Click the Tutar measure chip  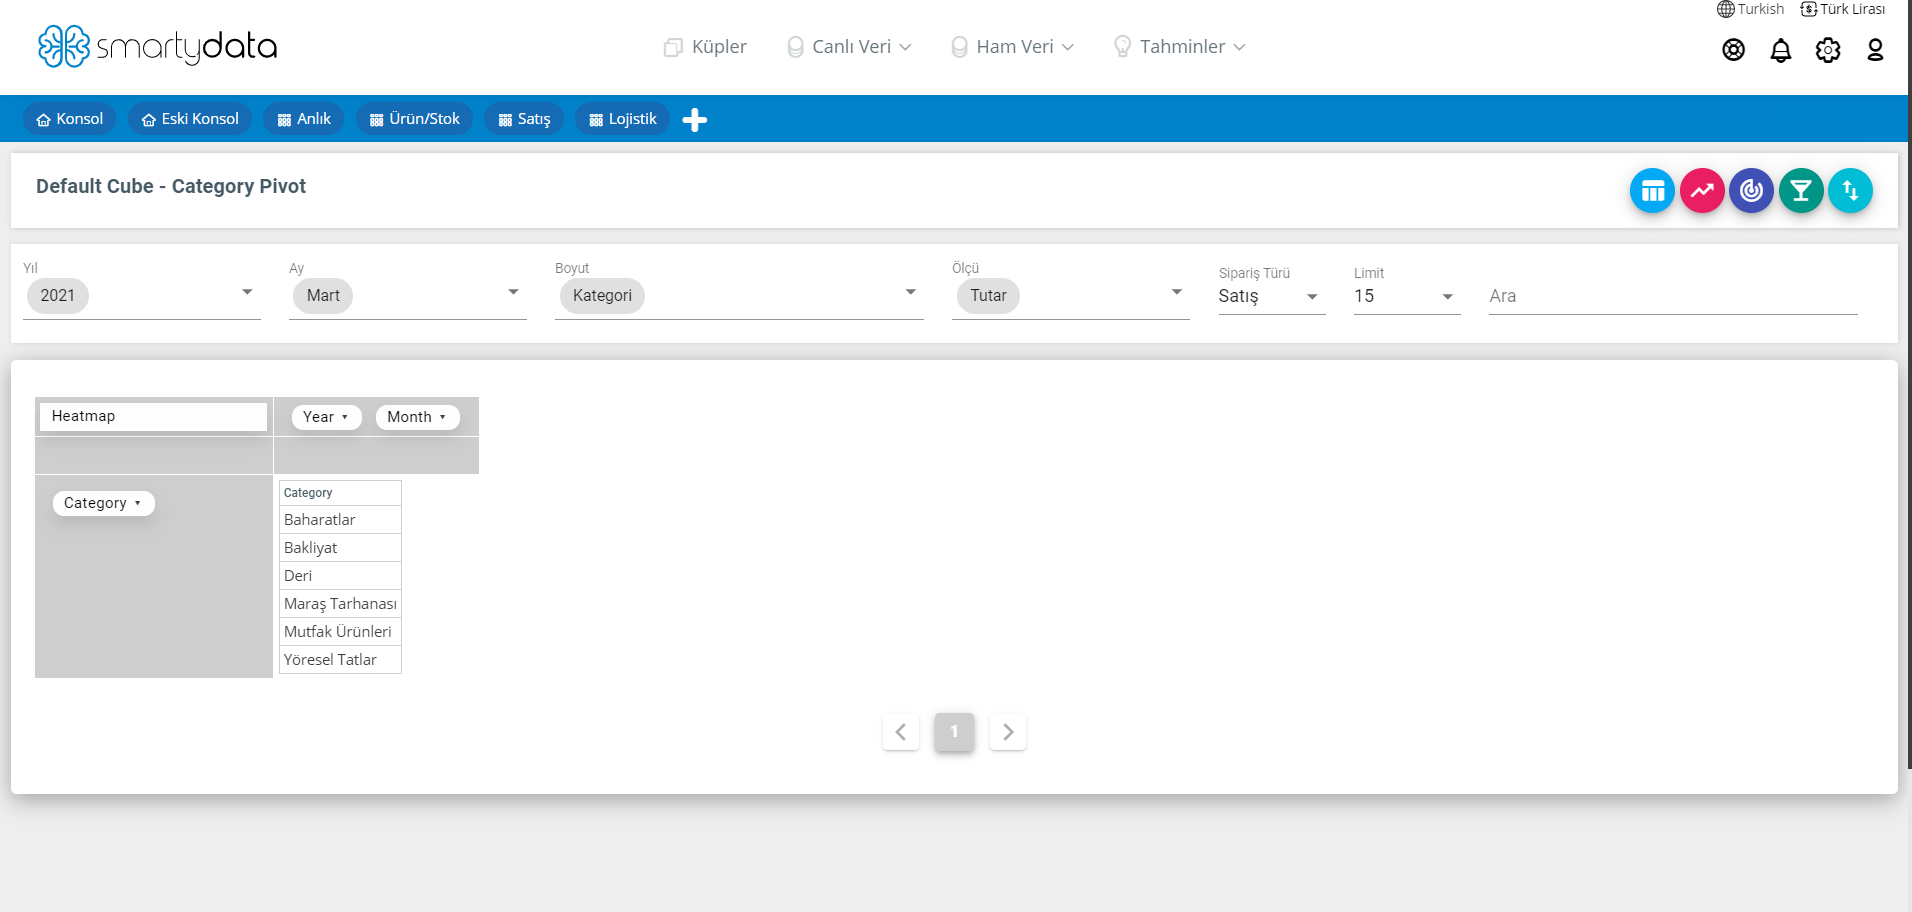[988, 296]
